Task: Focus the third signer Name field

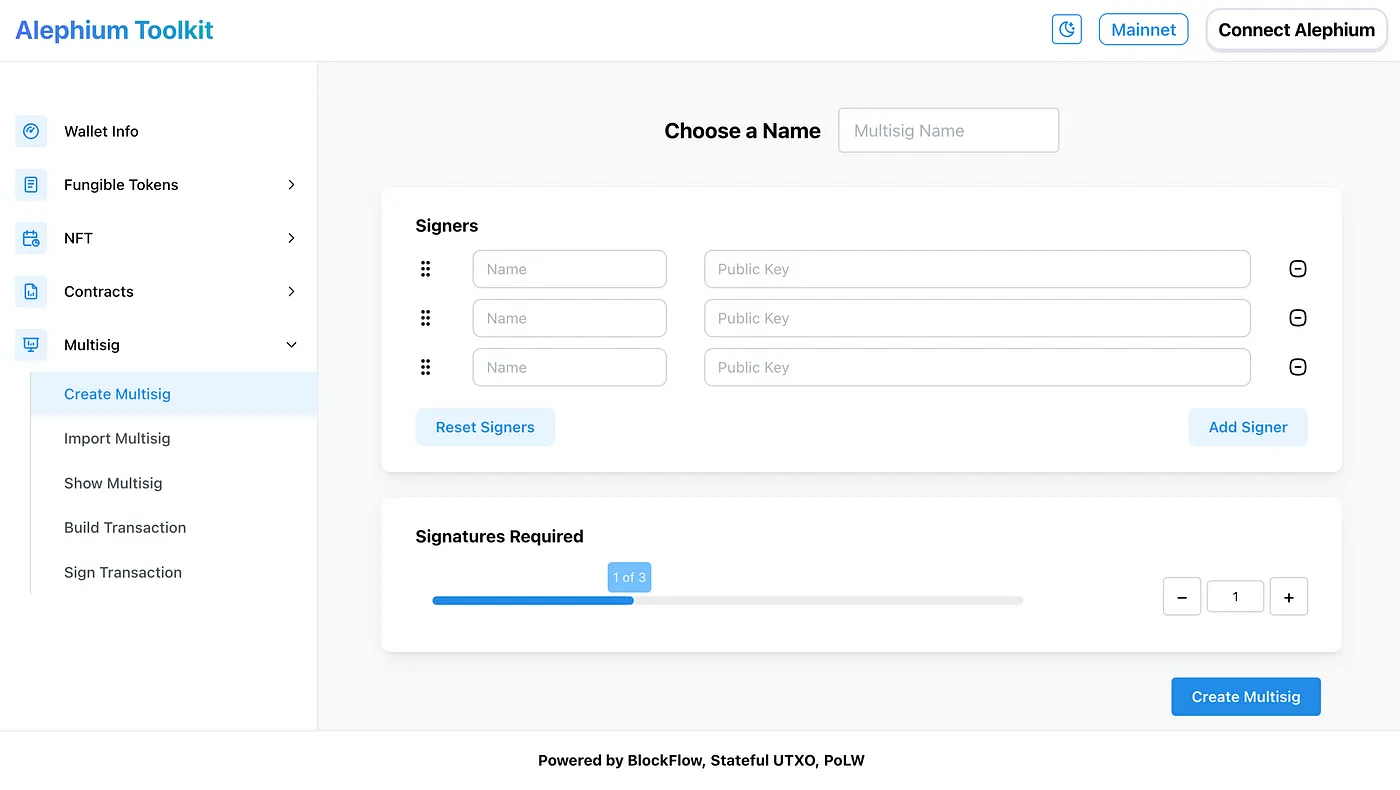Action: [569, 367]
